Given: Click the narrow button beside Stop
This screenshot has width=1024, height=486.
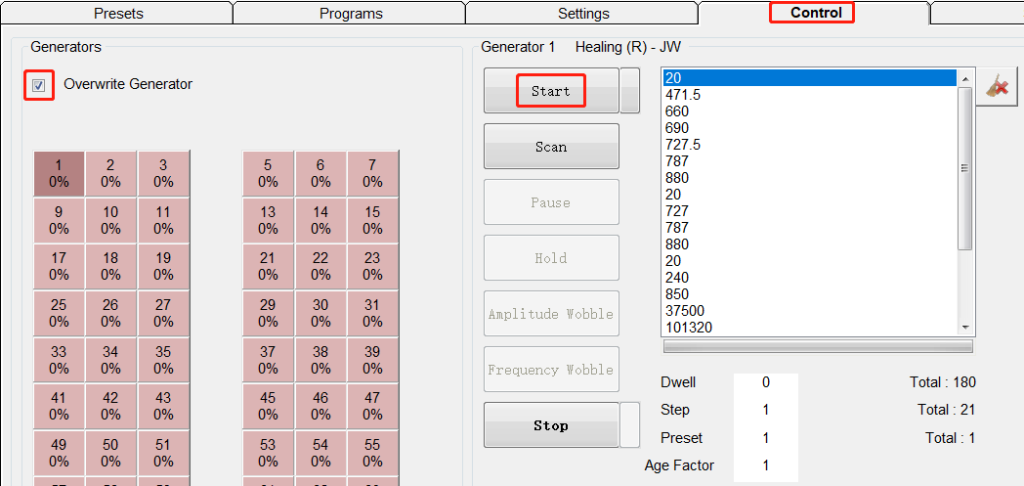Looking at the screenshot, I should (629, 425).
